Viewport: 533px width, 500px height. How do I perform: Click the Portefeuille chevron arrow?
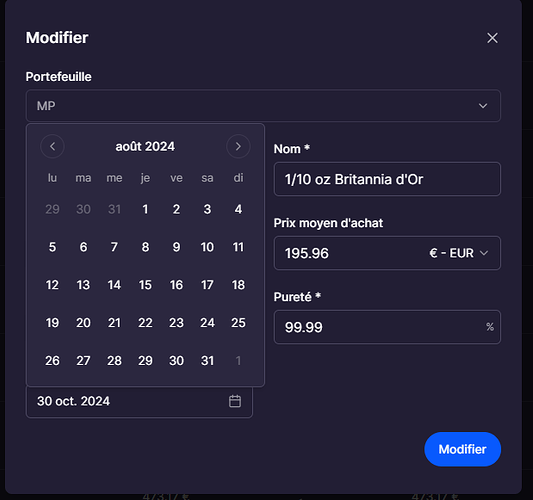(483, 106)
